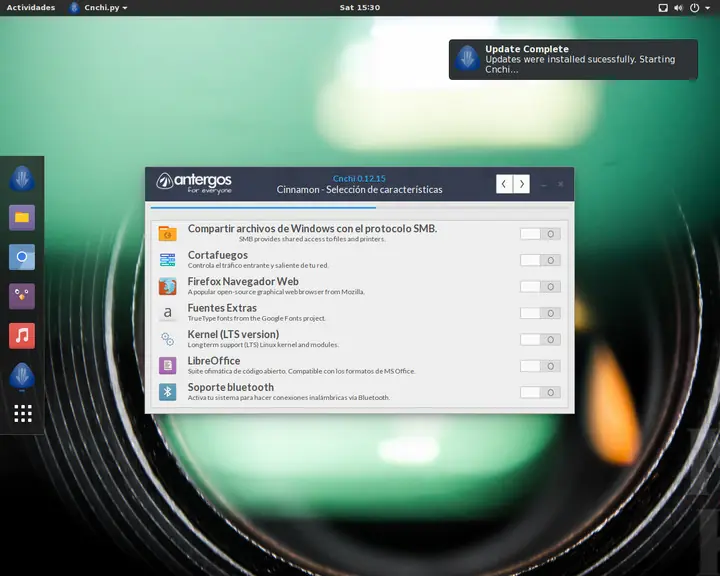Open the purple owl chat app in the dock
This screenshot has height=576, width=720.
22,296
